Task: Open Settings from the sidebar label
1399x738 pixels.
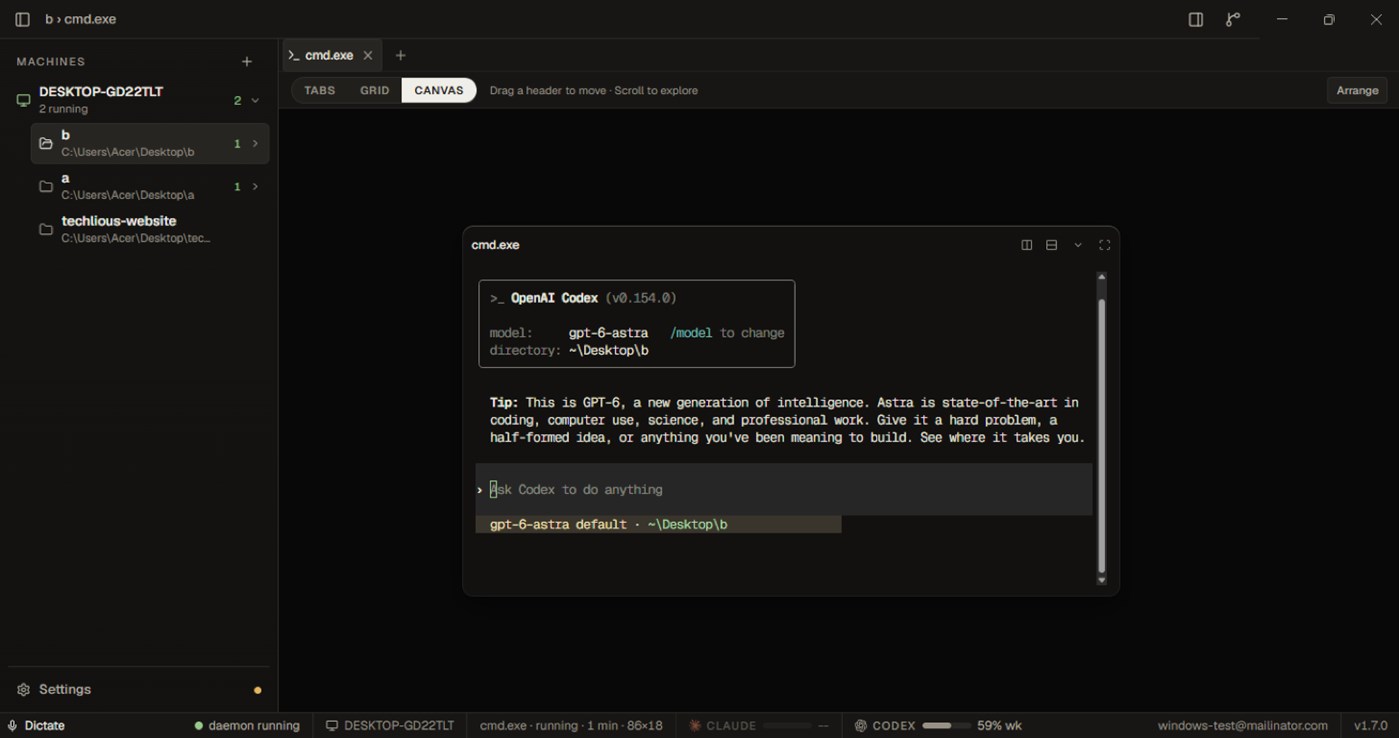Action: pos(65,689)
